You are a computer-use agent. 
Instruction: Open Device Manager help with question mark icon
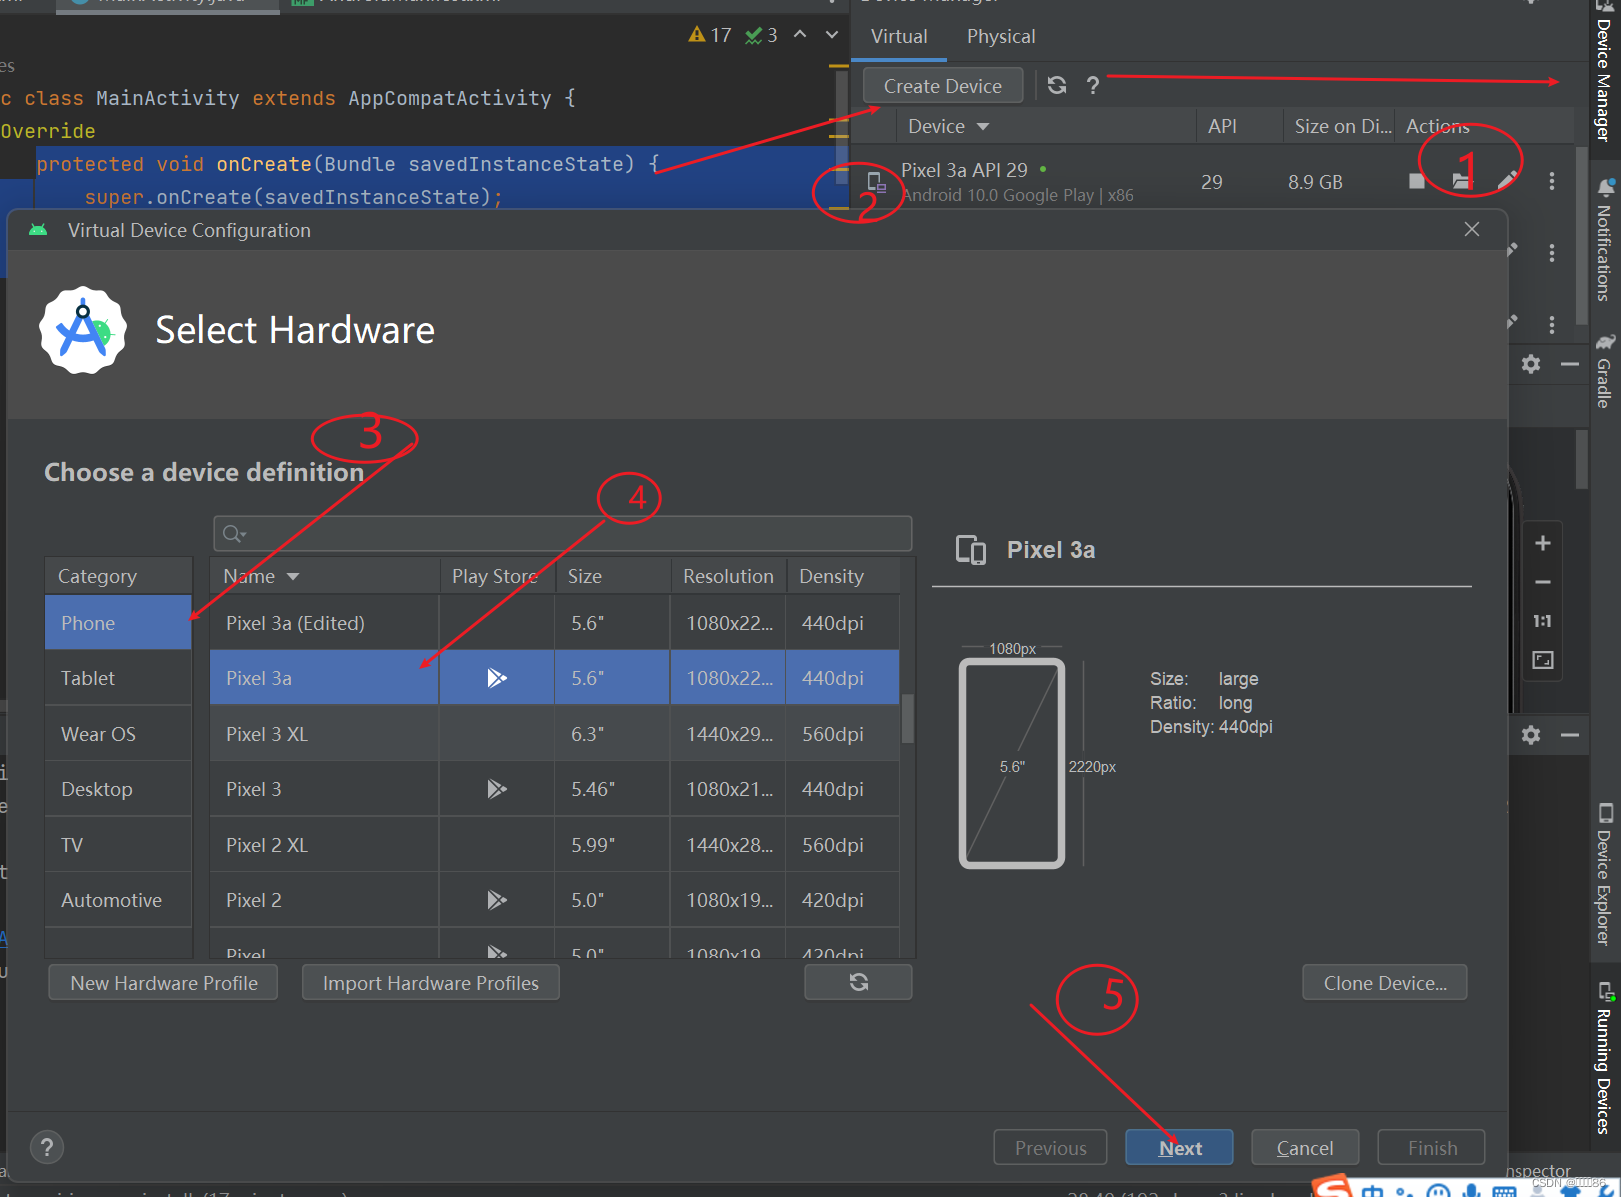(1093, 85)
